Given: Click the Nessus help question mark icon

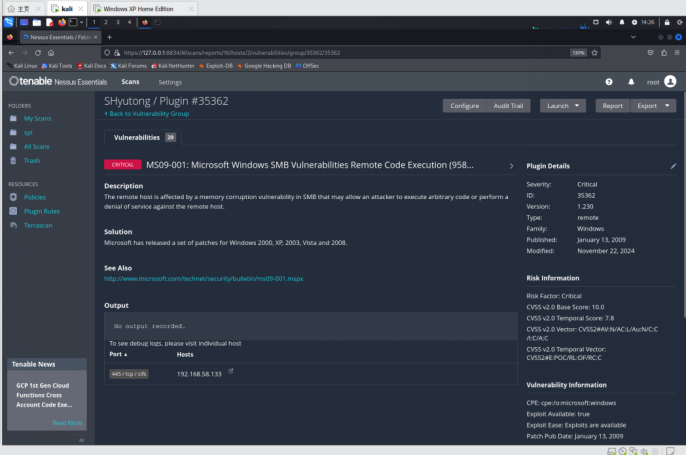Looking at the screenshot, I should (x=609, y=82).
